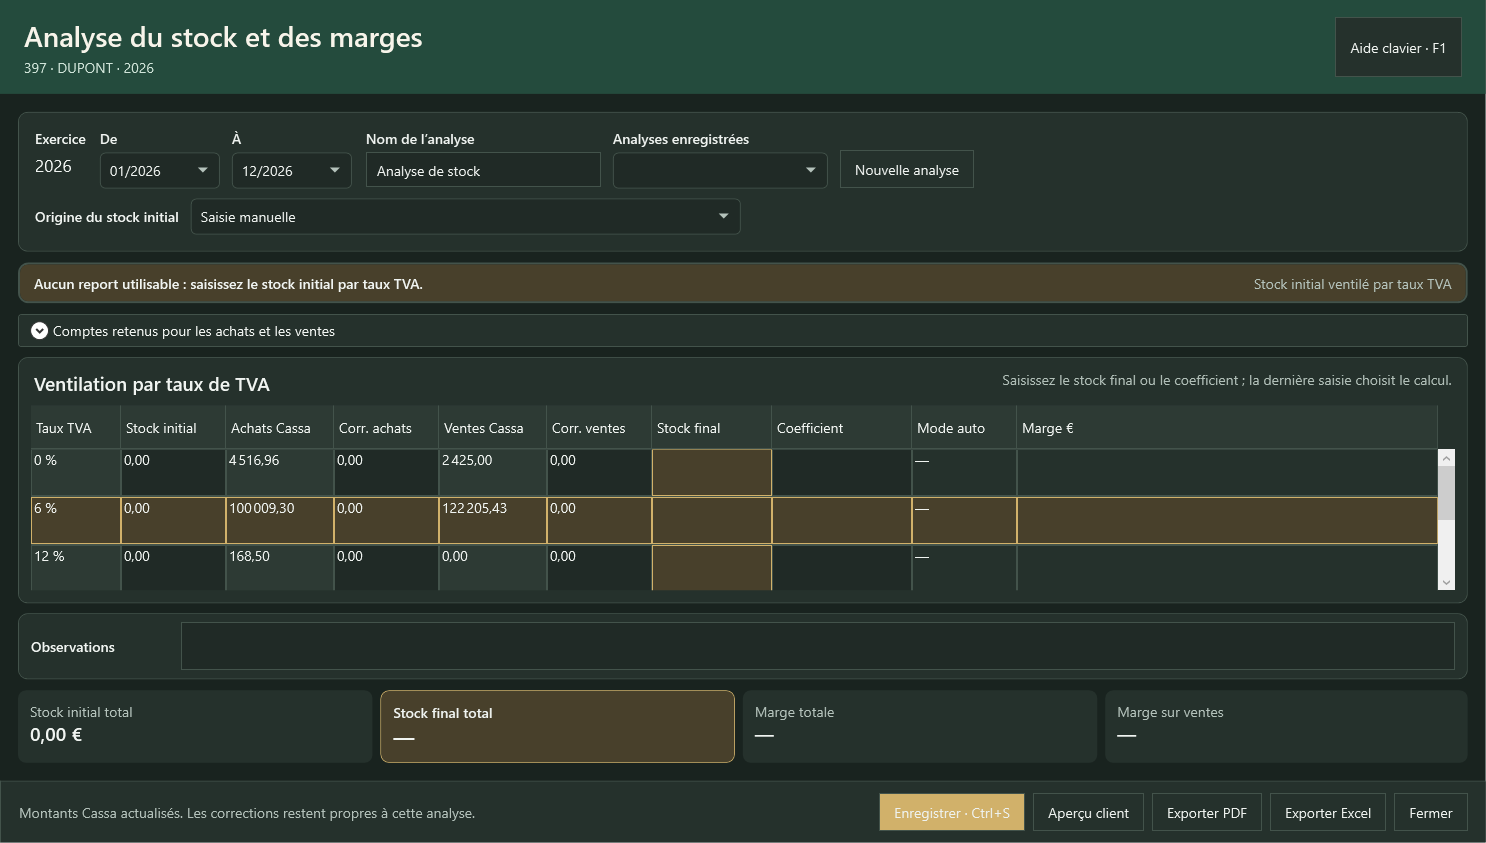Click the Stock final cell for 0 %
Image resolution: width=1486 pixels, height=843 pixels.
point(712,472)
